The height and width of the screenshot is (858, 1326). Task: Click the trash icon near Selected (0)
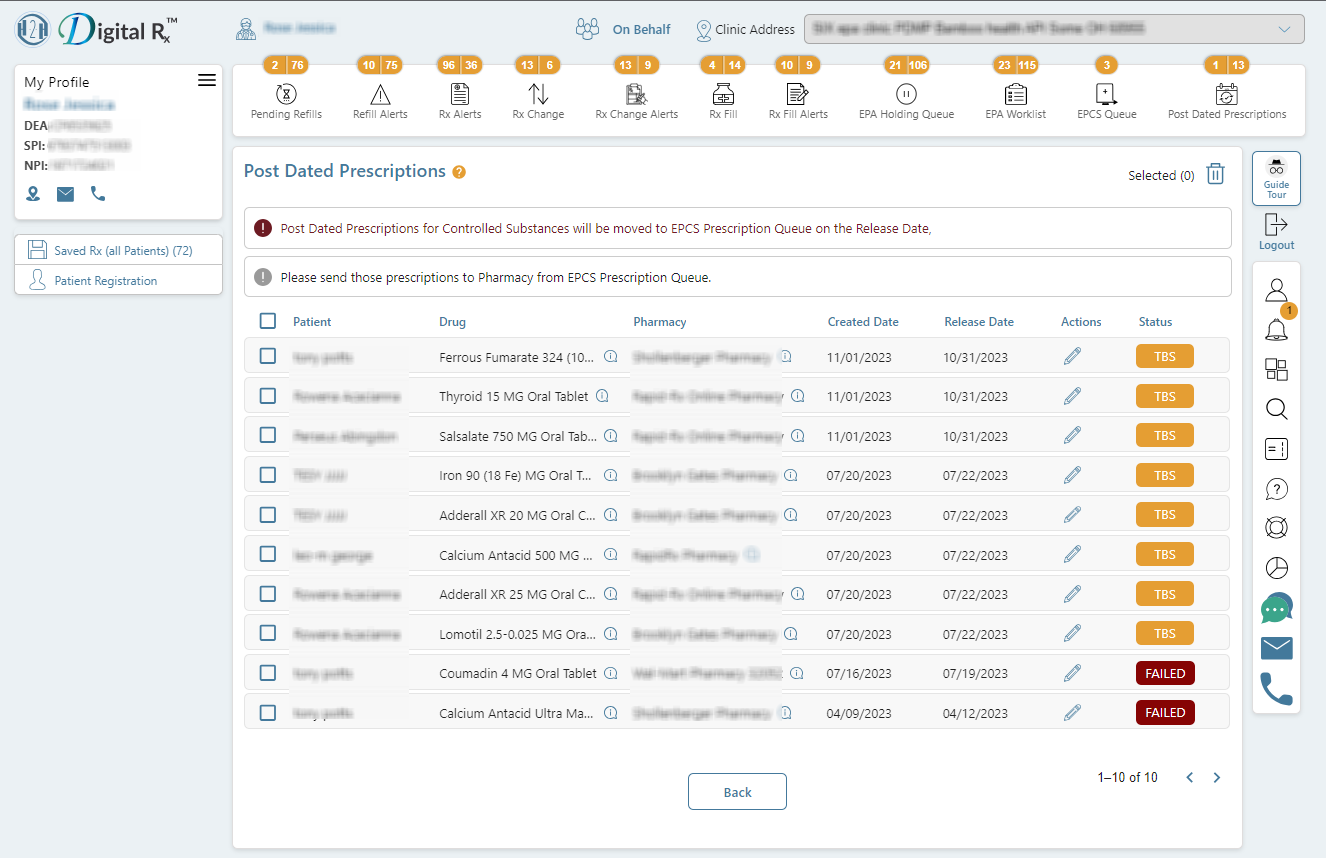click(1215, 173)
